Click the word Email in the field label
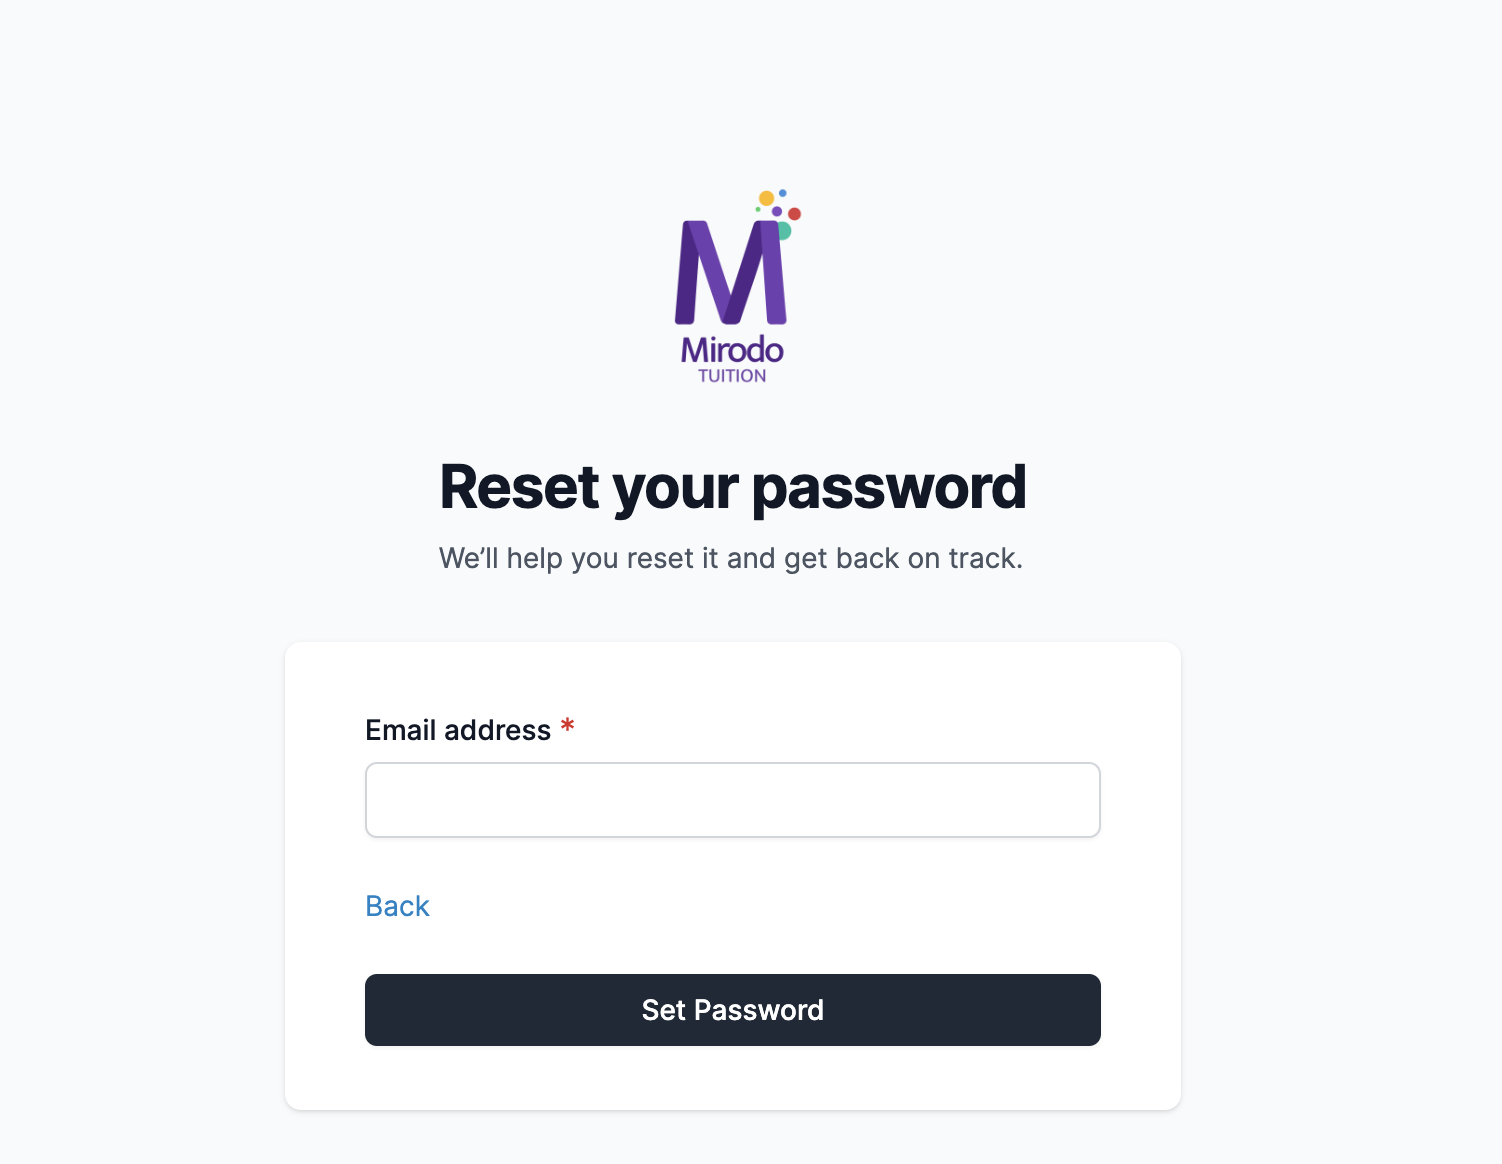The image size is (1502, 1164). [x=400, y=730]
